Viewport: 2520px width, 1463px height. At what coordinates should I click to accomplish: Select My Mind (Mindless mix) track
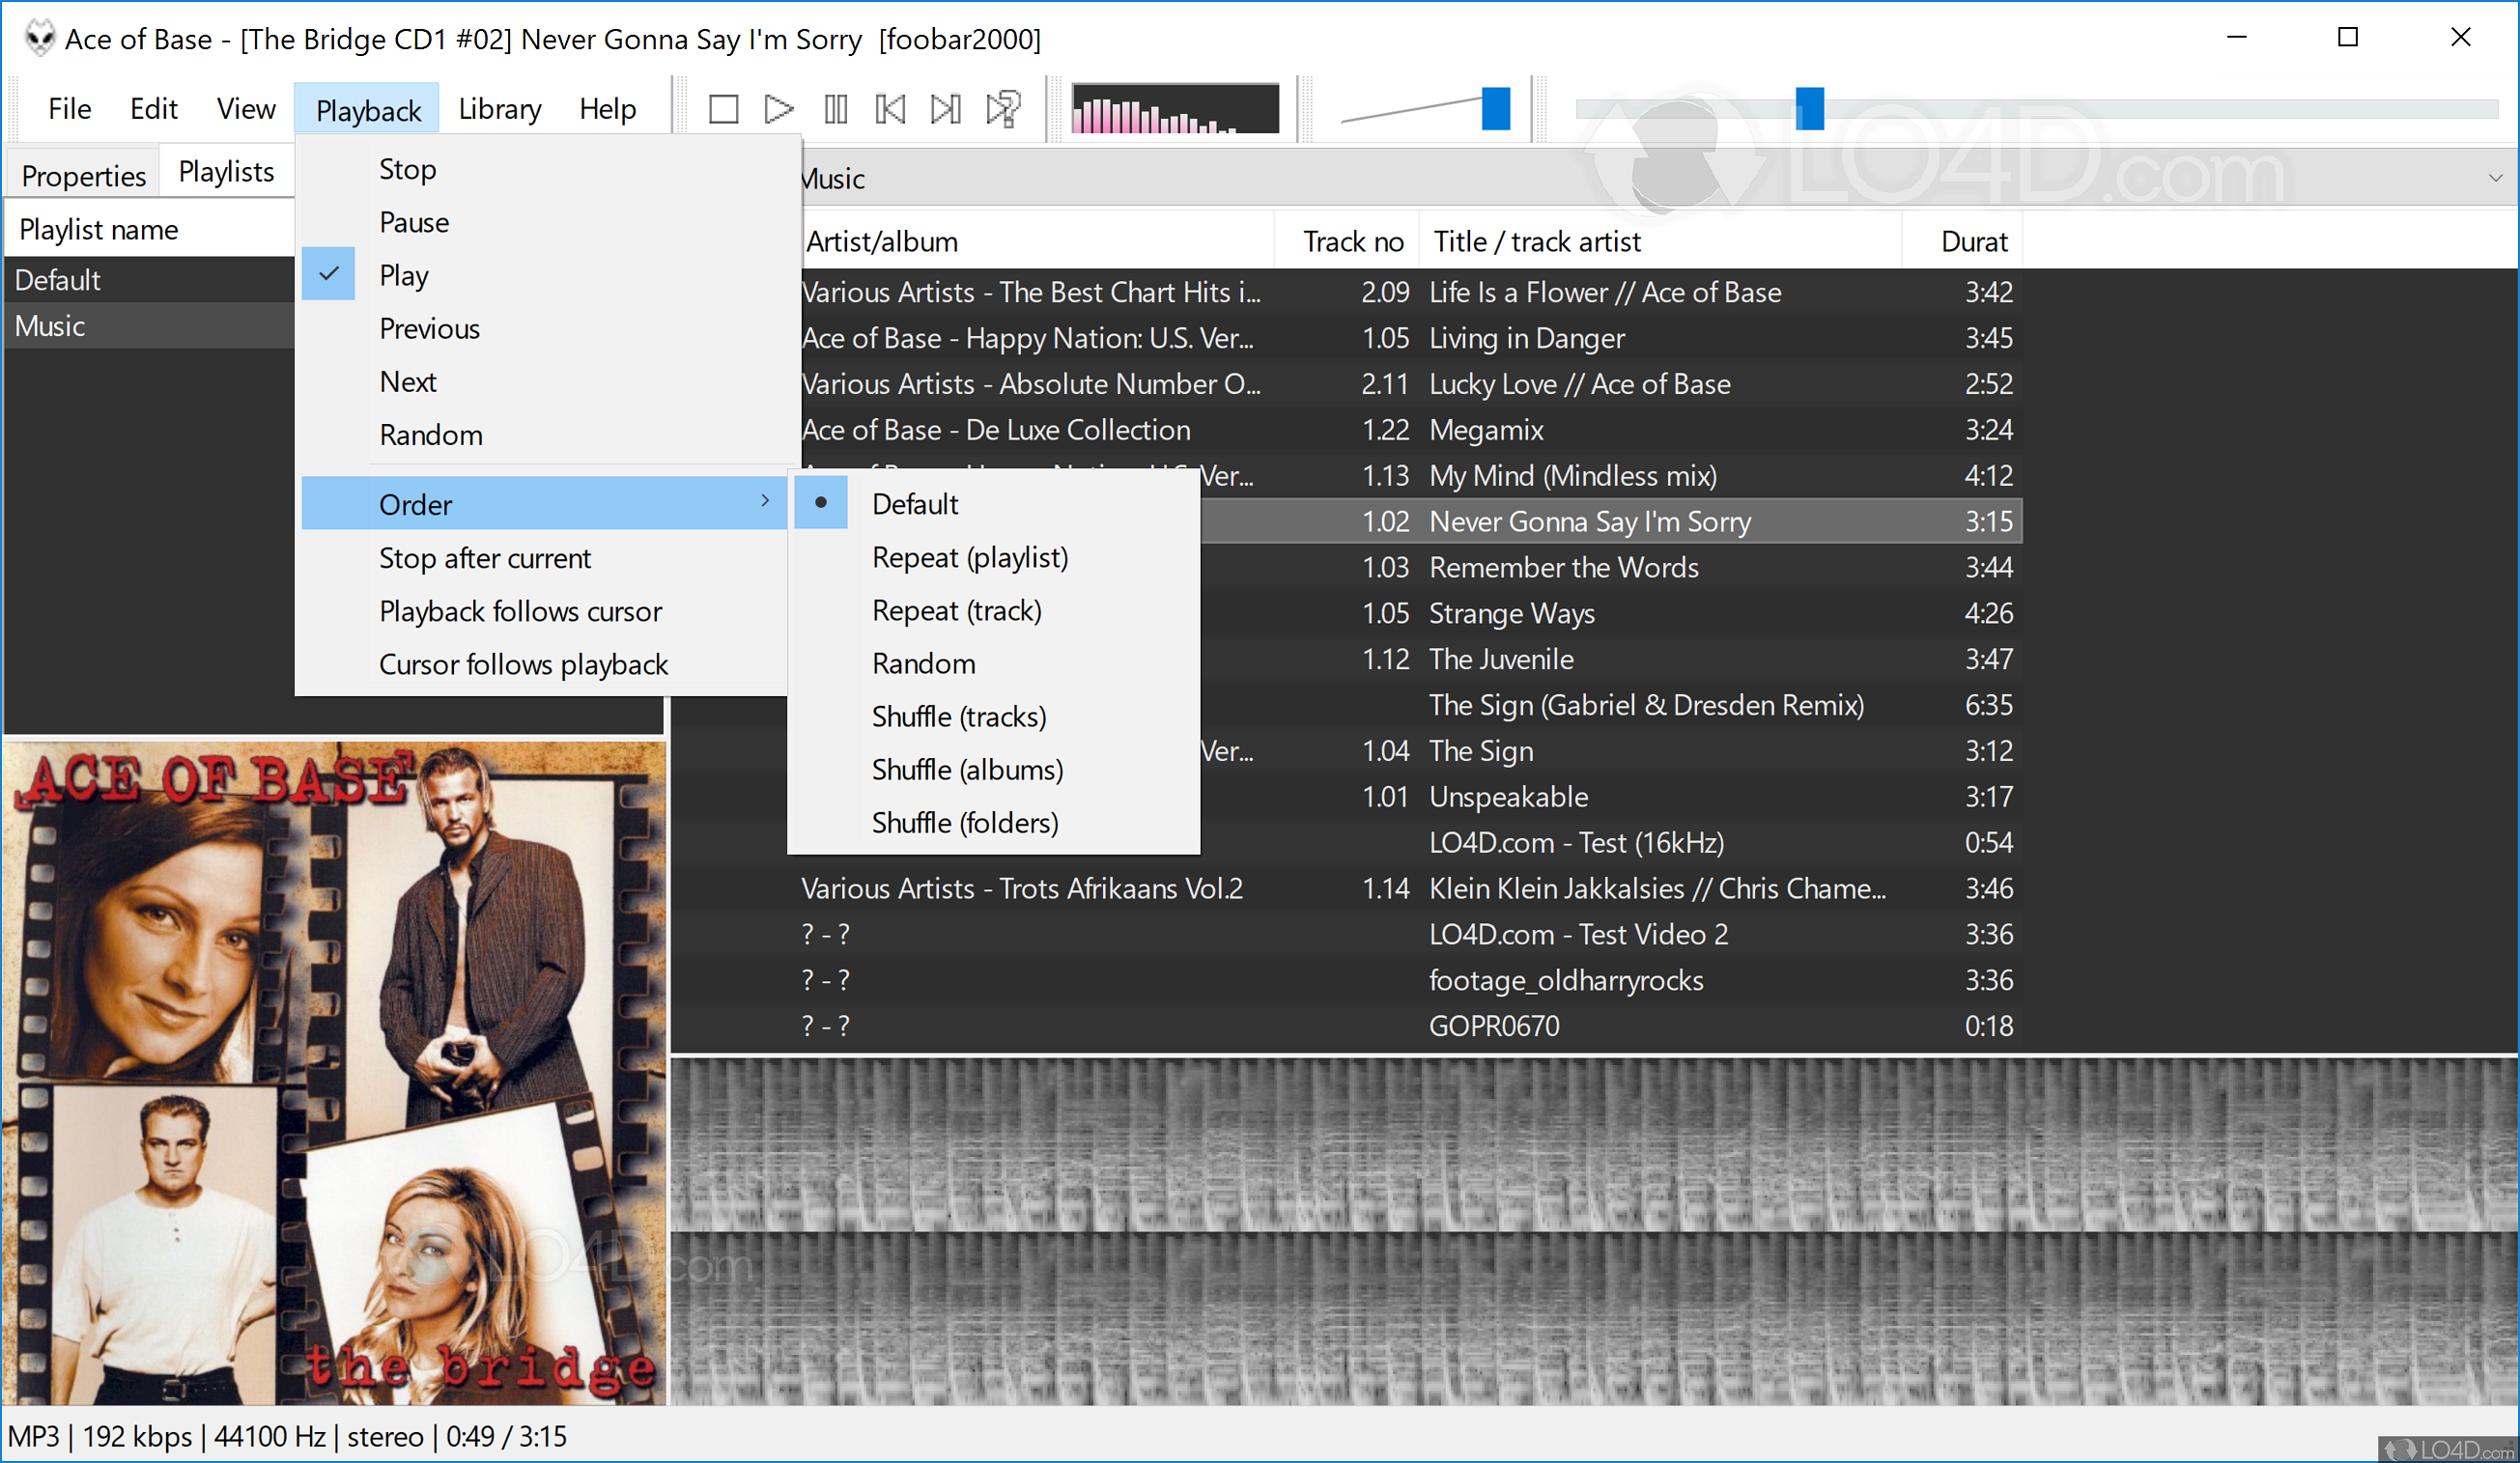coord(1610,475)
